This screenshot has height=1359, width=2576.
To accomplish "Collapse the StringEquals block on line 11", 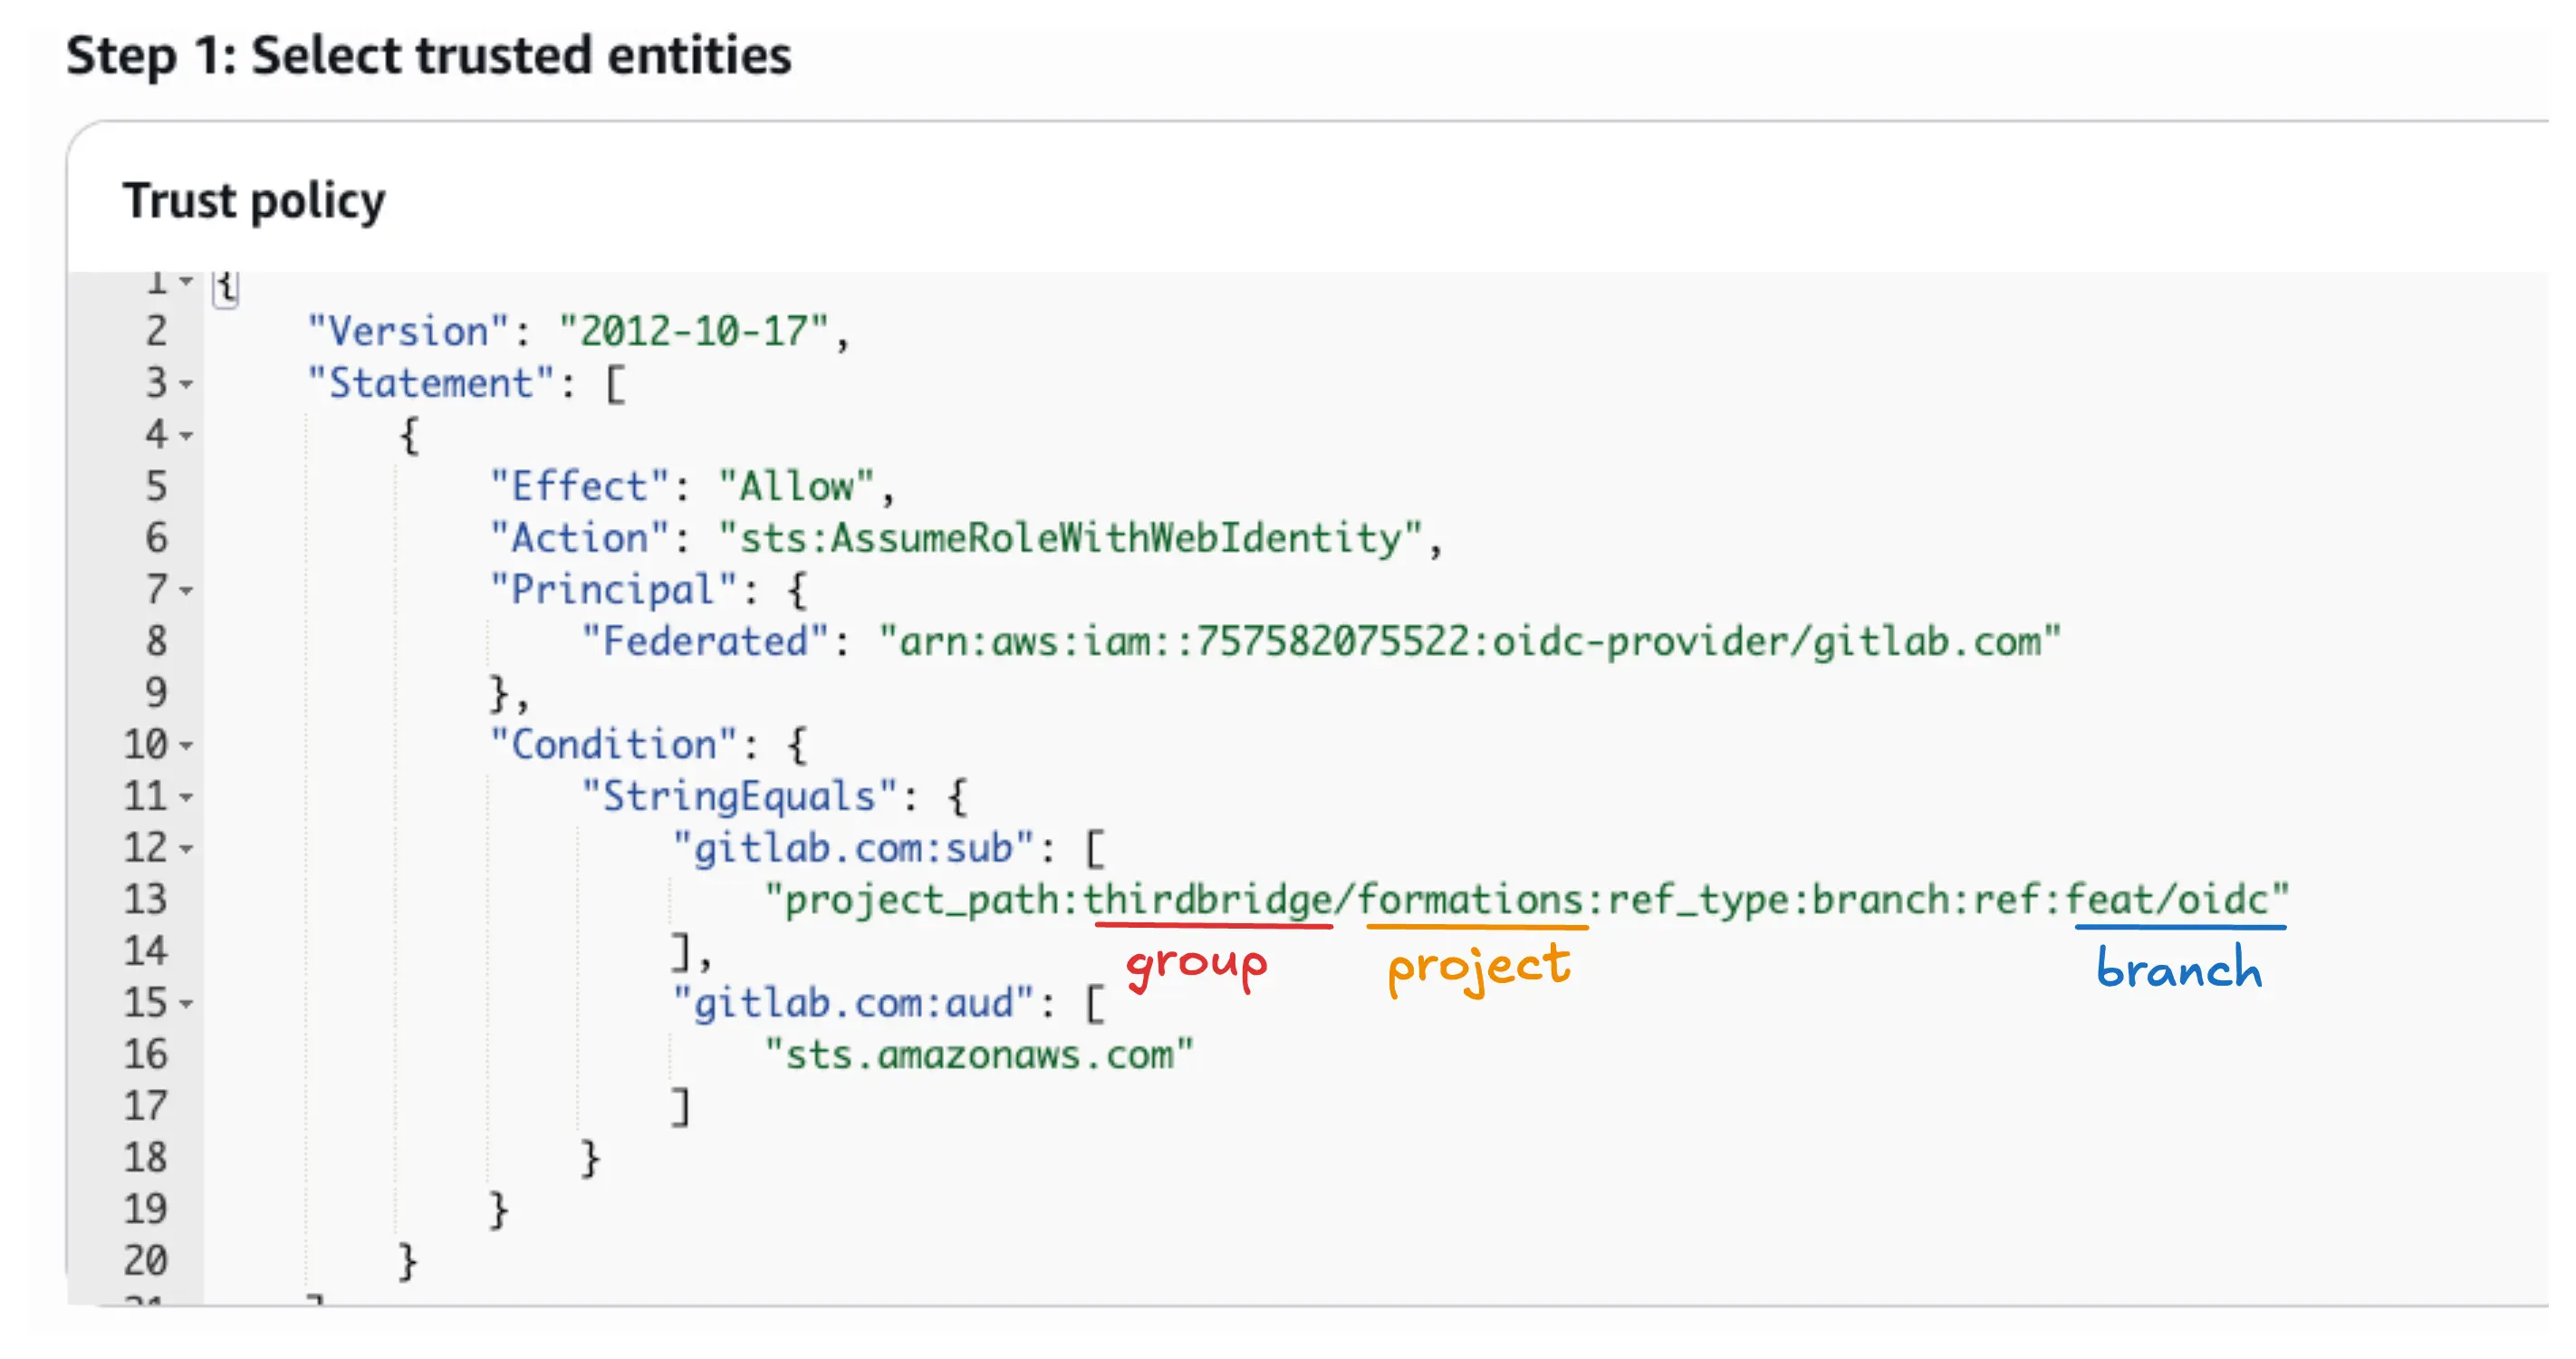I will pos(186,798).
